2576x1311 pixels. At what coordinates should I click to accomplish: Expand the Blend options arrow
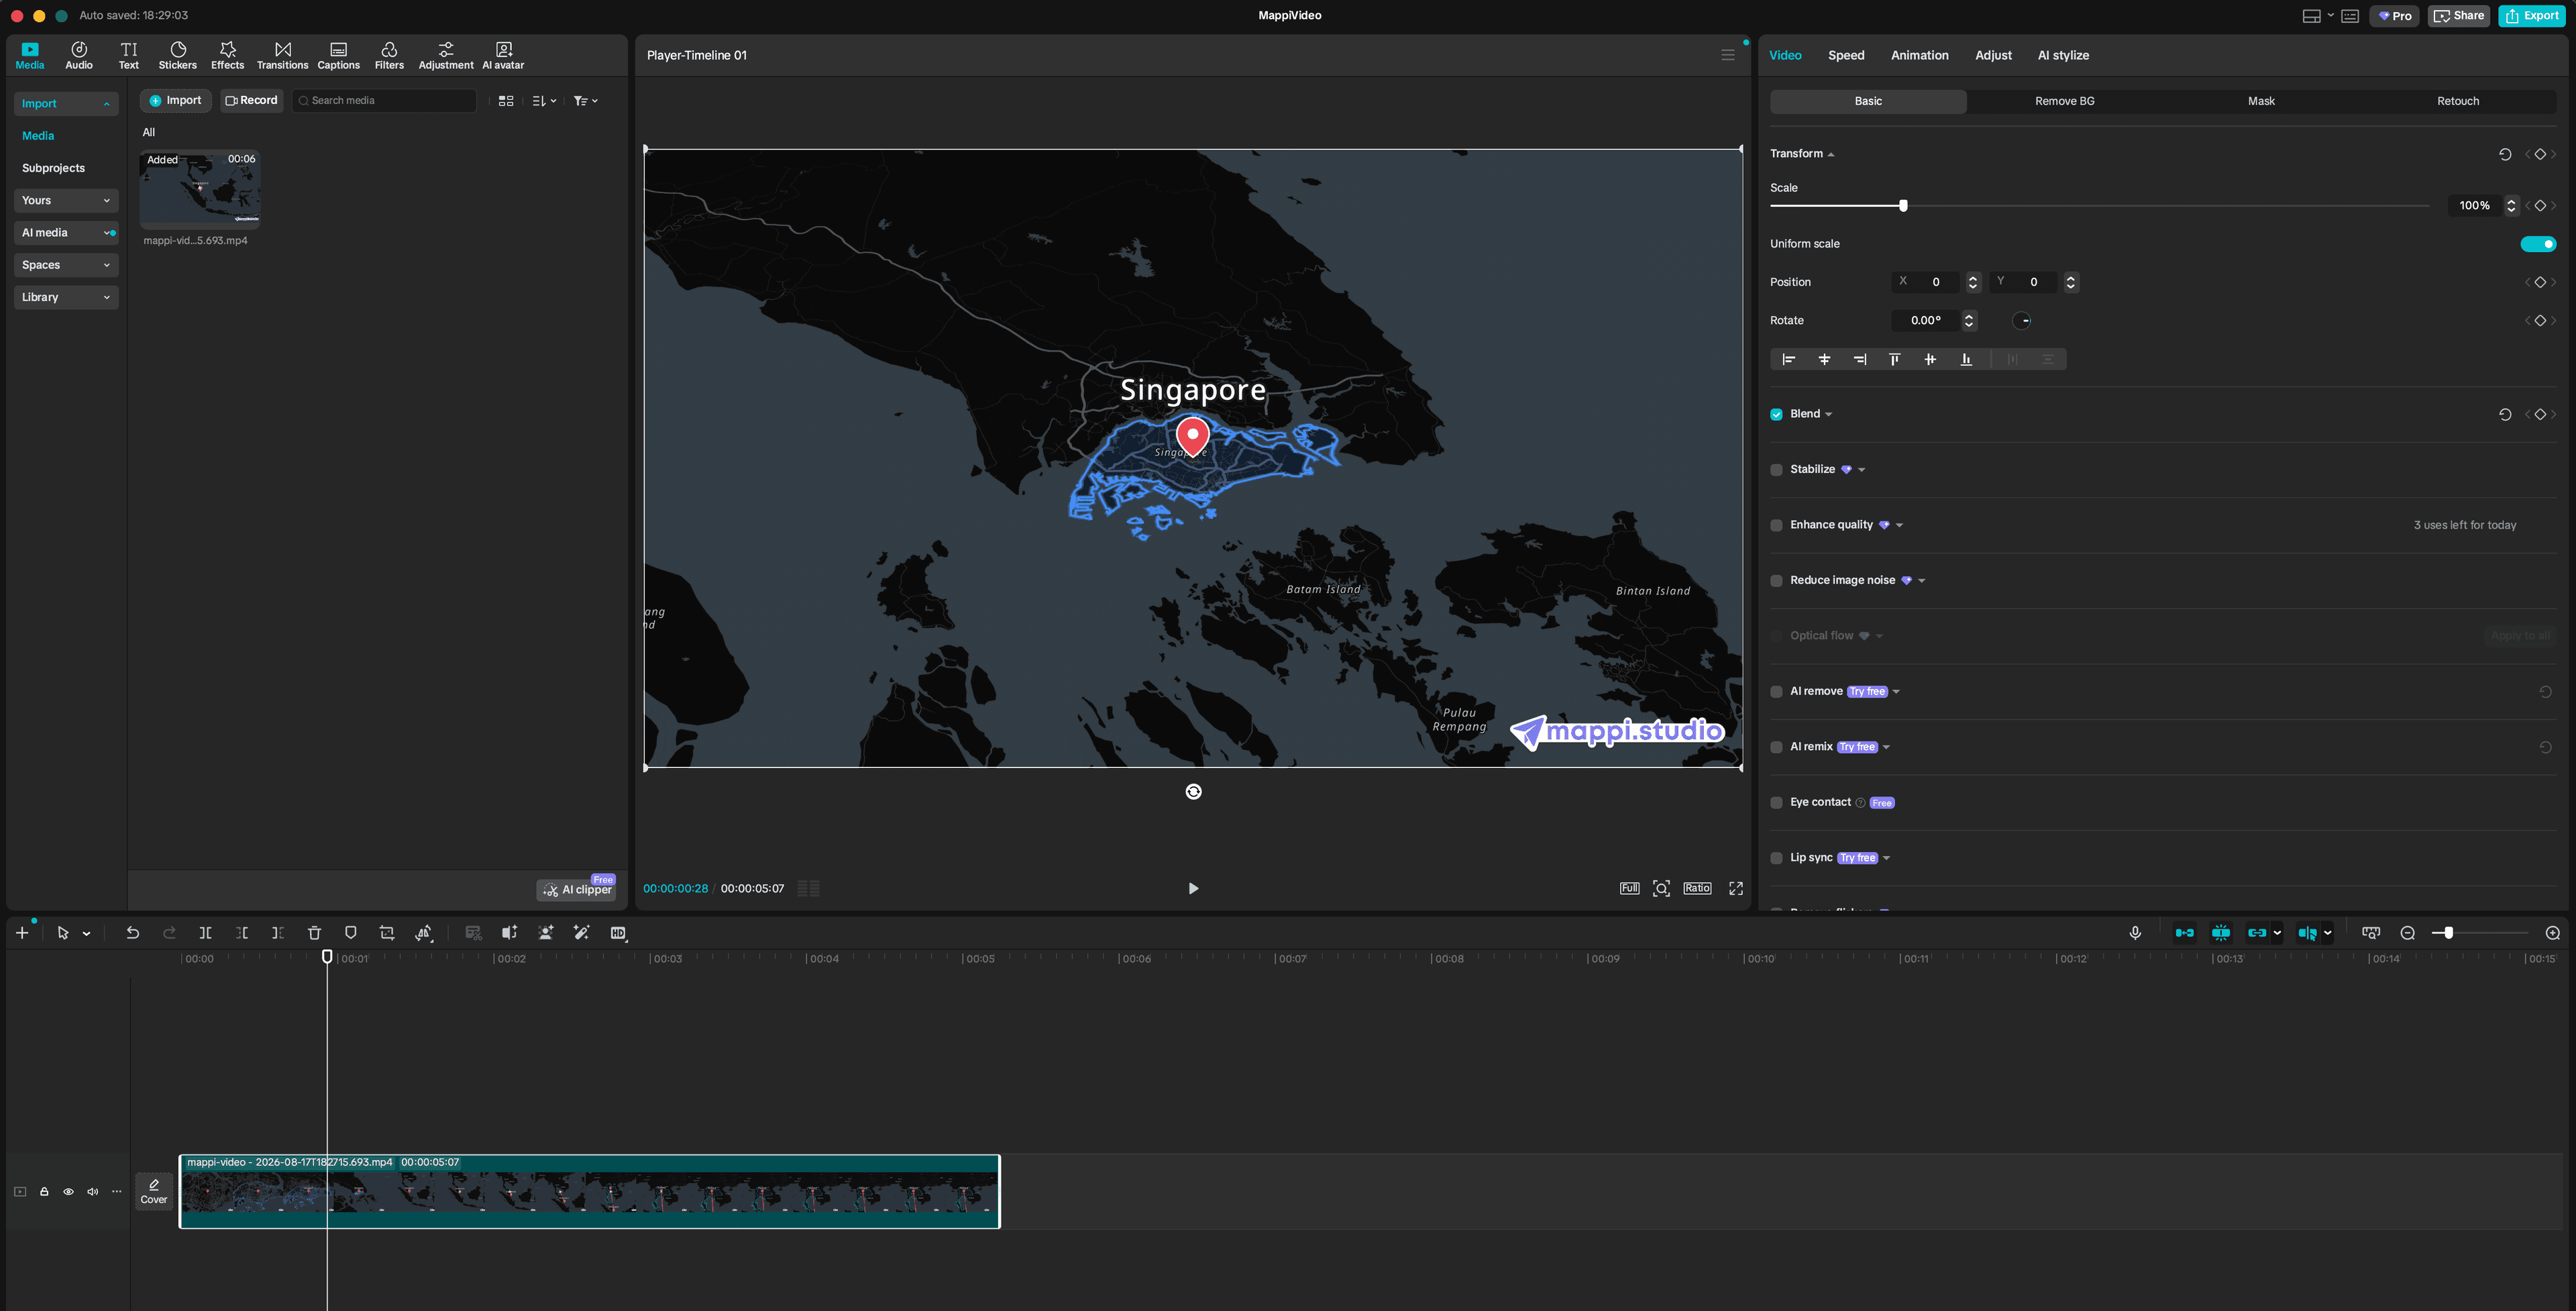click(1829, 415)
